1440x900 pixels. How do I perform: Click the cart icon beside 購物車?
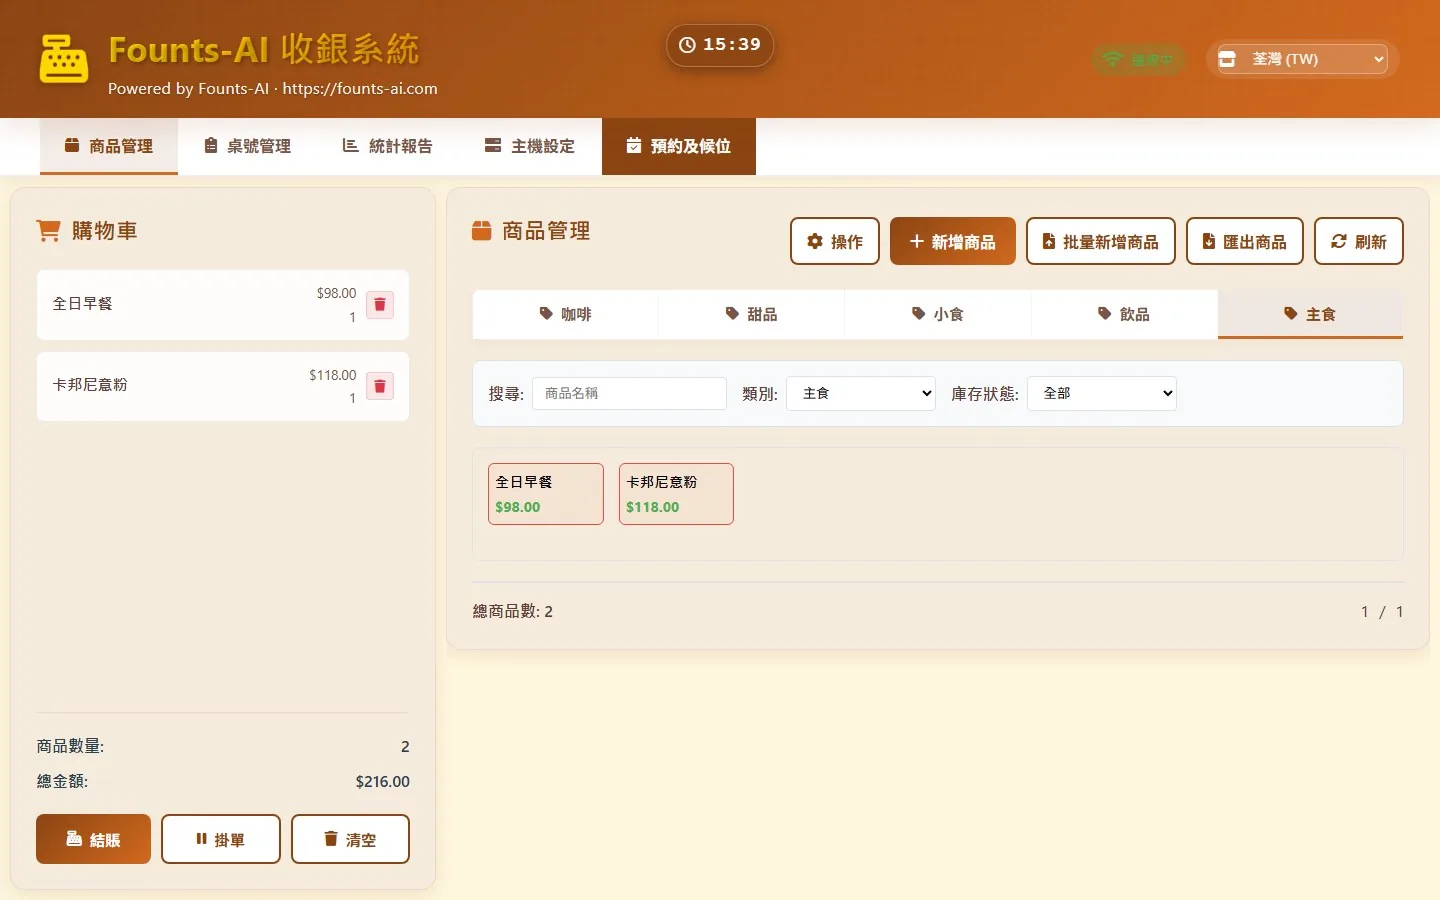coord(48,231)
